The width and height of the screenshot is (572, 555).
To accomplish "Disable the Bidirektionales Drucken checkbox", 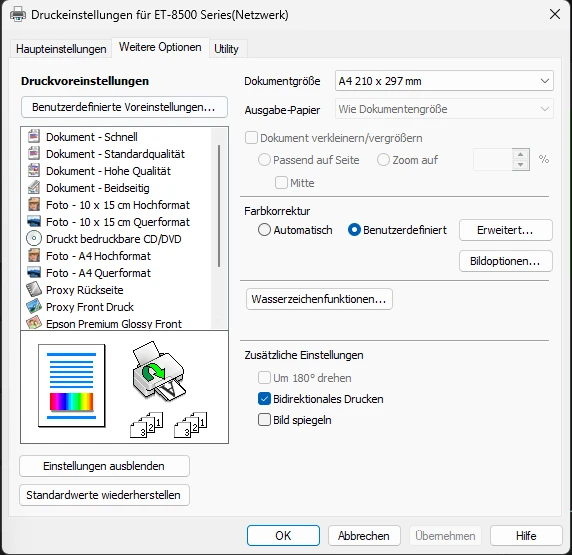I will tap(264, 399).
